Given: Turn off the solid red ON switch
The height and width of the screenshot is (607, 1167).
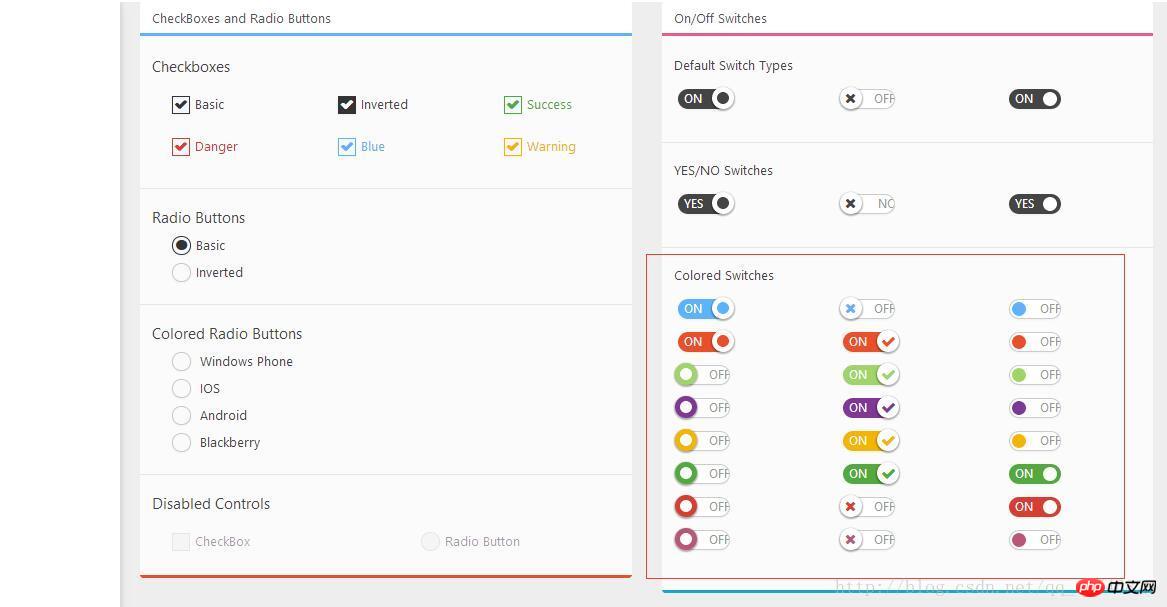Looking at the screenshot, I should (1035, 507).
